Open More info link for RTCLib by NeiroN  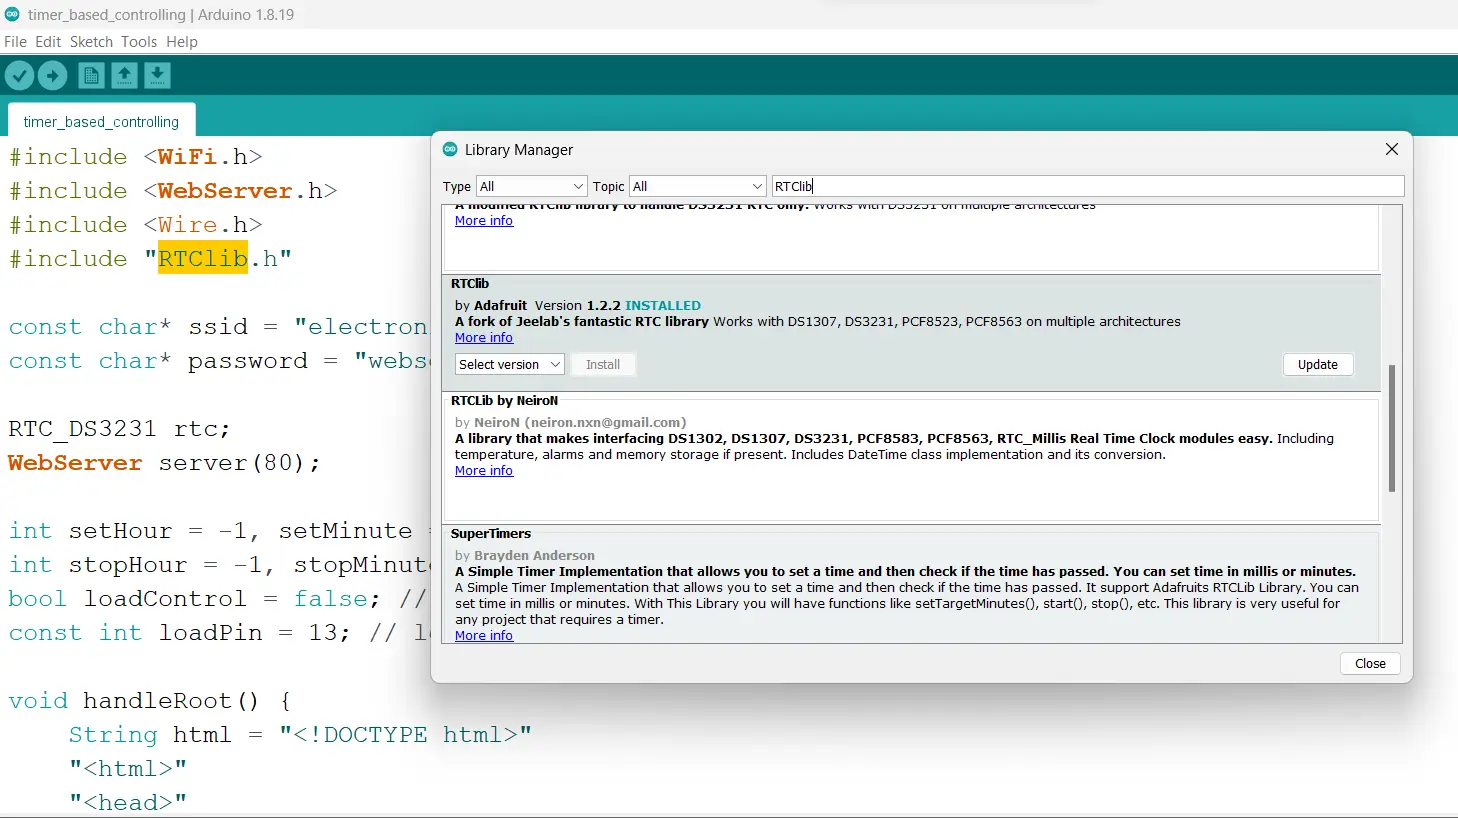pyautogui.click(x=484, y=471)
